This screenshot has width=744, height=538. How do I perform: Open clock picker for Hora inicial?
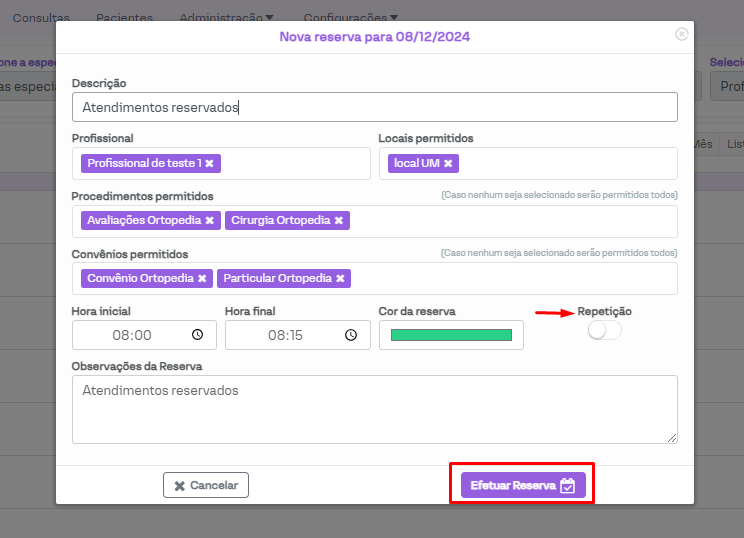[x=197, y=335]
